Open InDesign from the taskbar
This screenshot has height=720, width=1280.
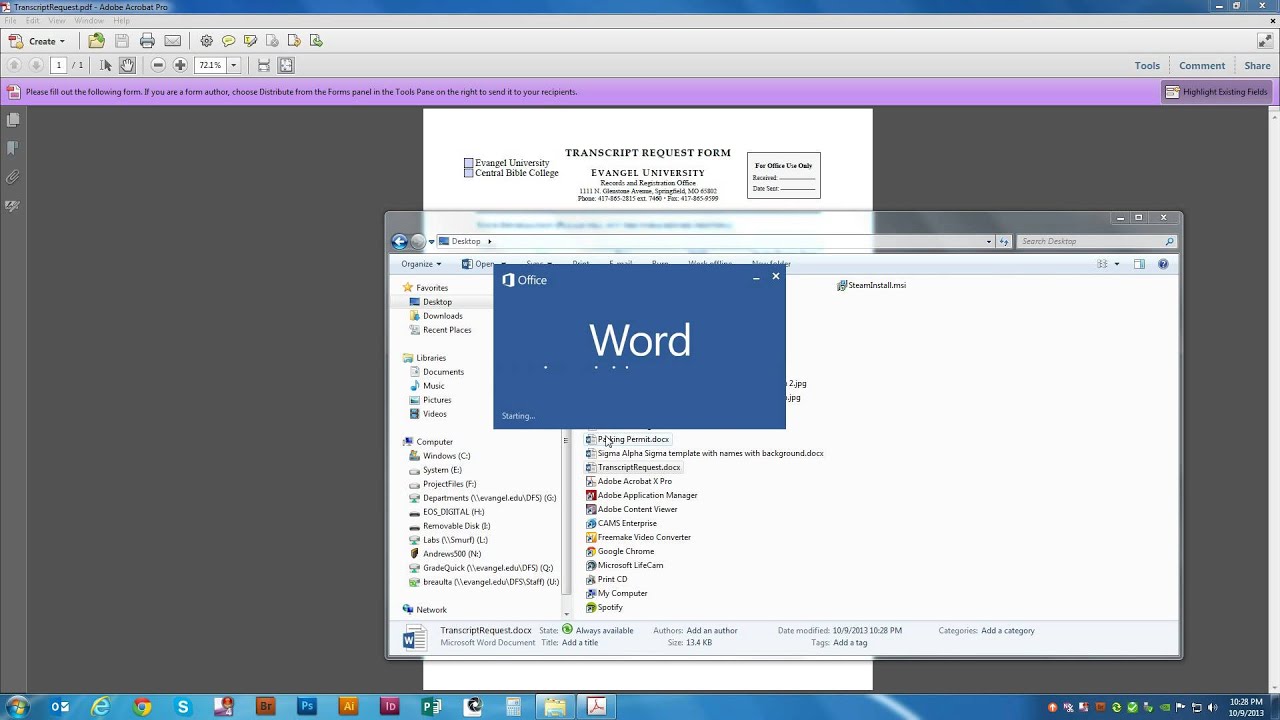(x=390, y=706)
